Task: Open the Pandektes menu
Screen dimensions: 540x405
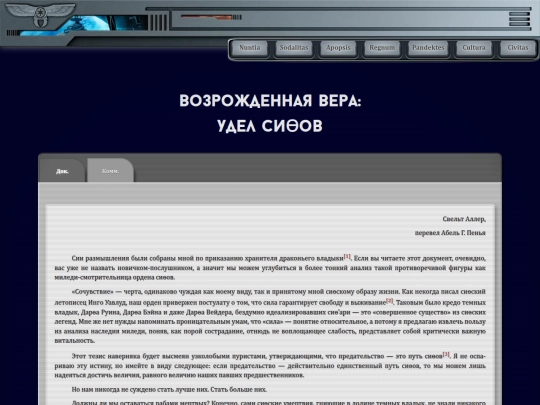Action: click(x=428, y=48)
